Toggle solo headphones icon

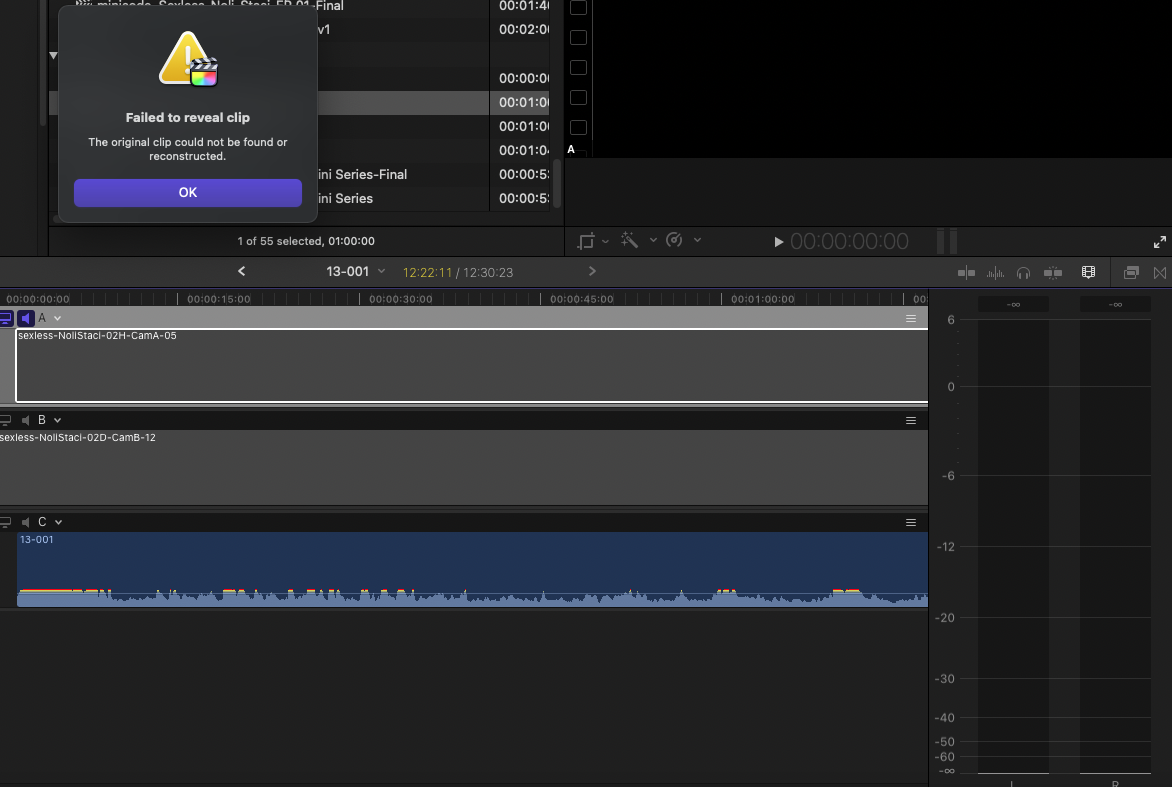1023,272
